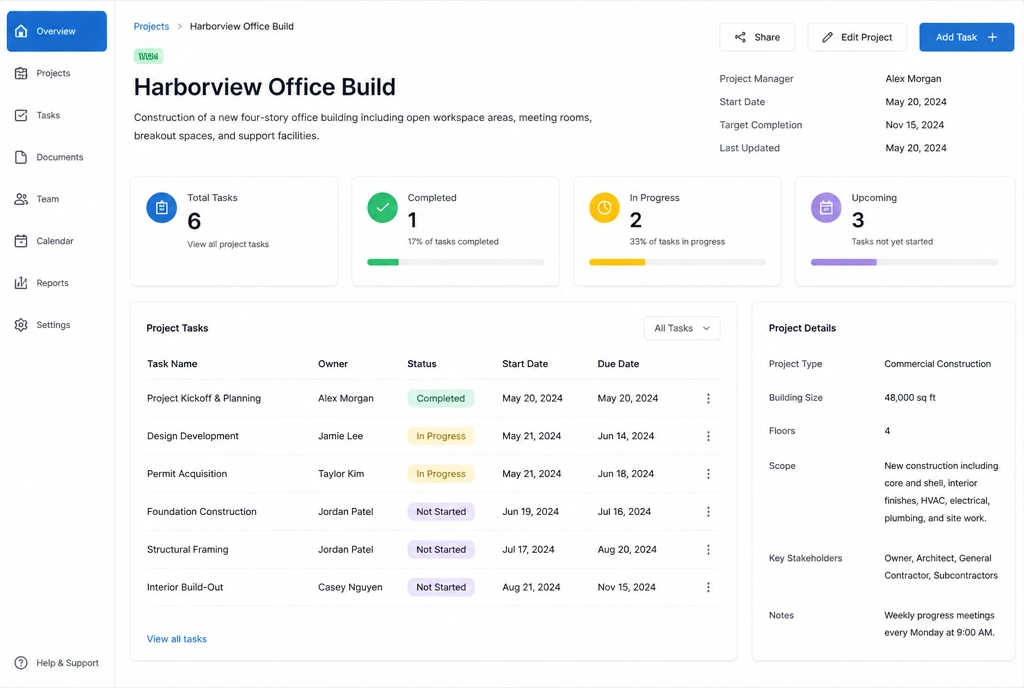Click the Due Date column header
The width and height of the screenshot is (1024, 688).
(x=618, y=364)
